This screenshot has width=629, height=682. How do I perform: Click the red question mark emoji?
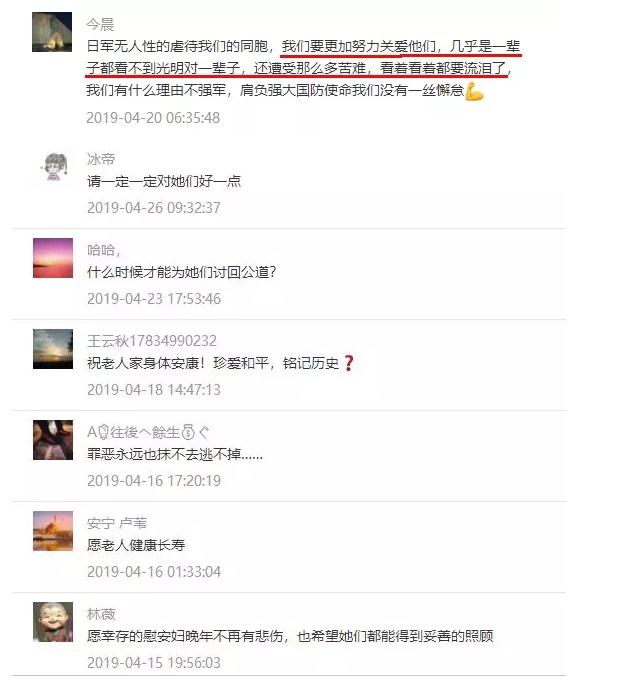[348, 363]
